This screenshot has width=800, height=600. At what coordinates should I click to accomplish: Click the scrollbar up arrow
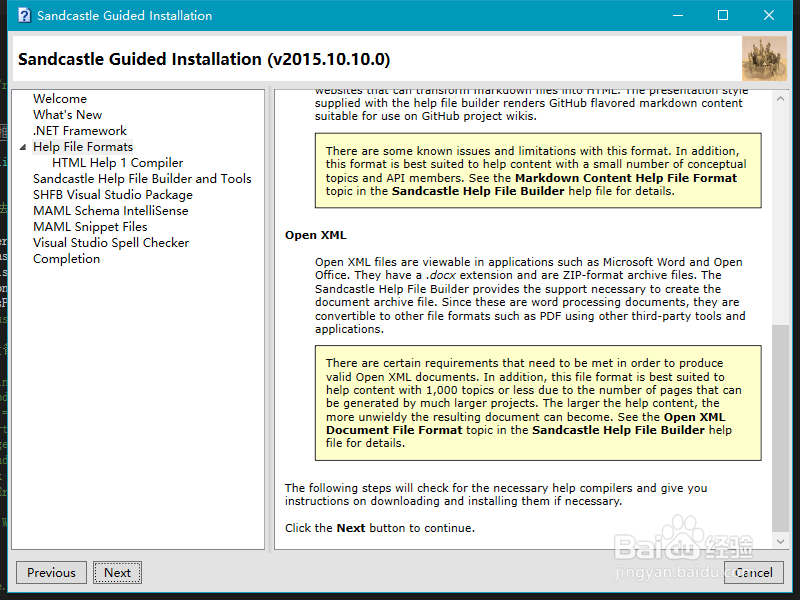(x=780, y=99)
